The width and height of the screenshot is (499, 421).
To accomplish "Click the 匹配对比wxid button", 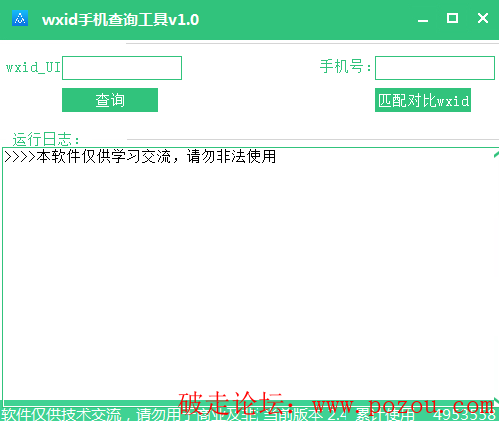I will tap(423, 100).
